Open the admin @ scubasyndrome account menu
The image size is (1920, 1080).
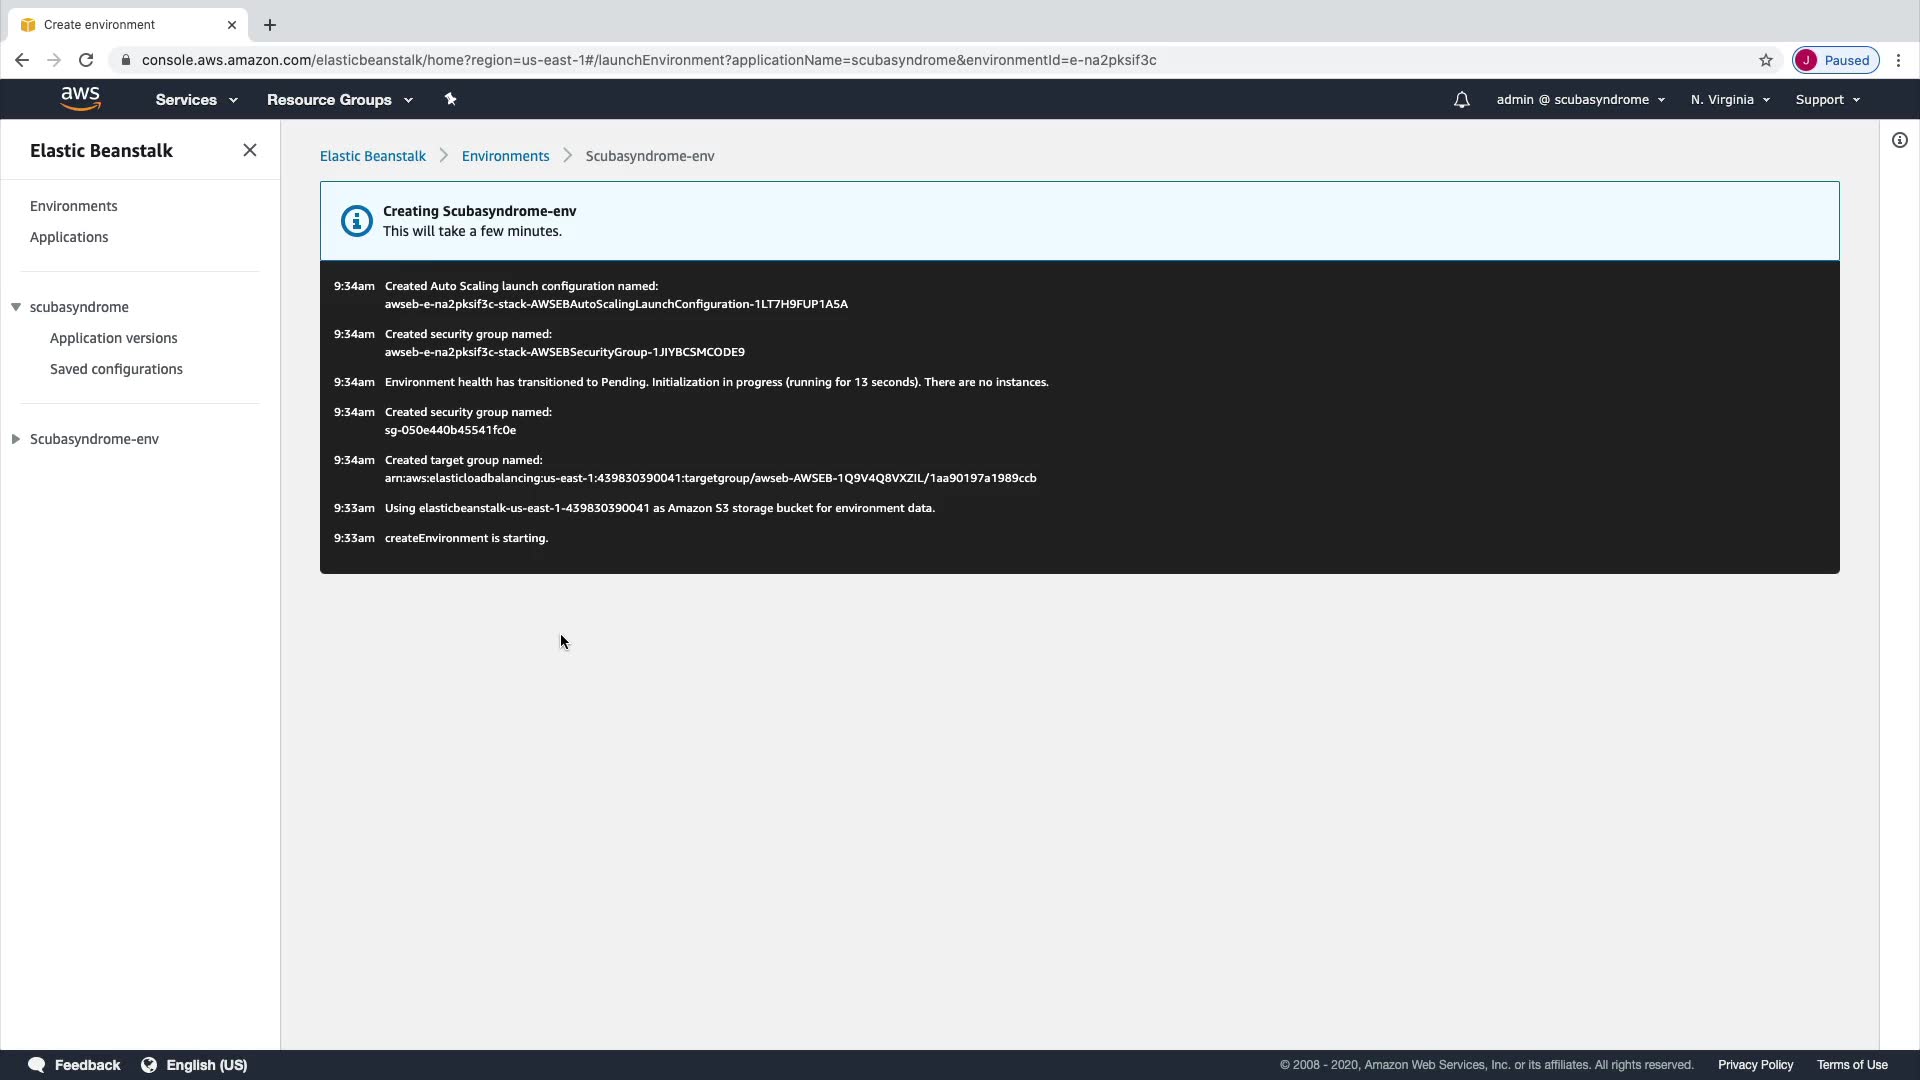1580,100
